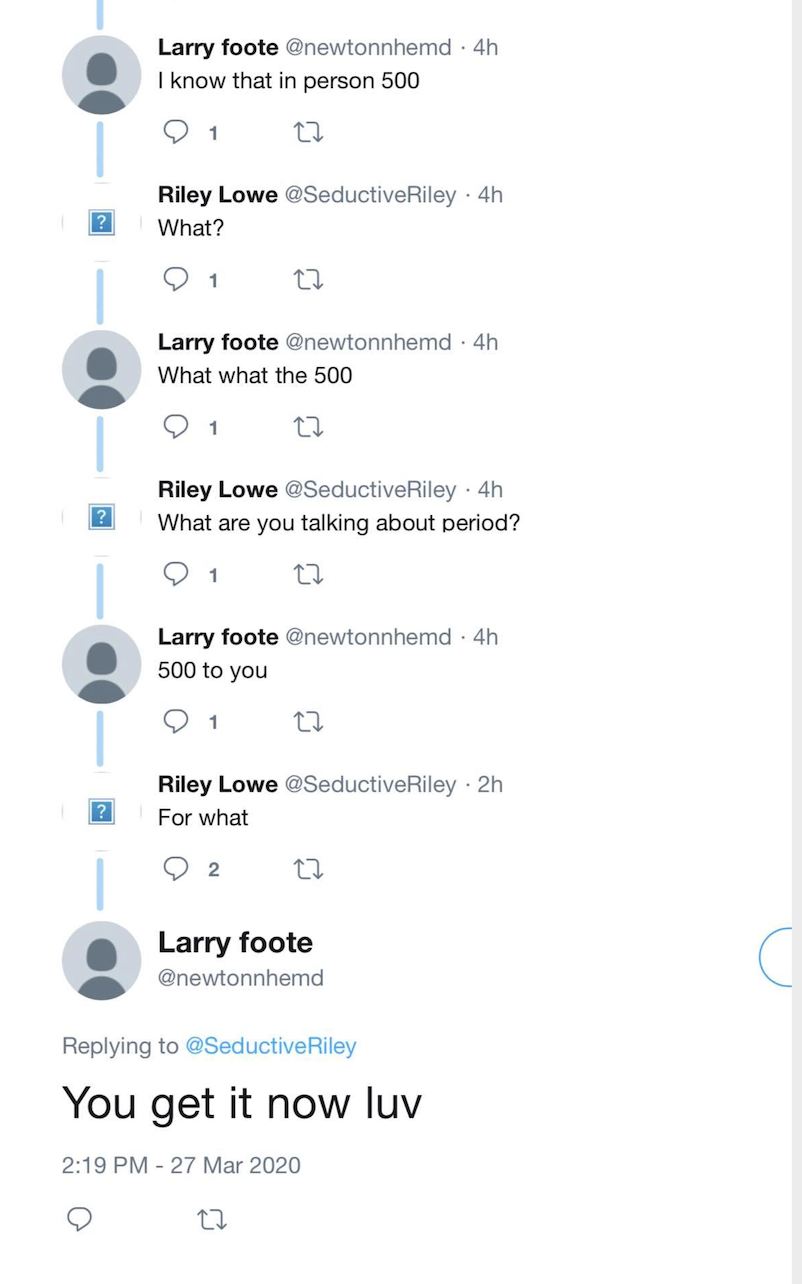Image resolution: width=802 pixels, height=1284 pixels.
Task: Reply to Riley's "For what" tweet
Action: point(176,869)
